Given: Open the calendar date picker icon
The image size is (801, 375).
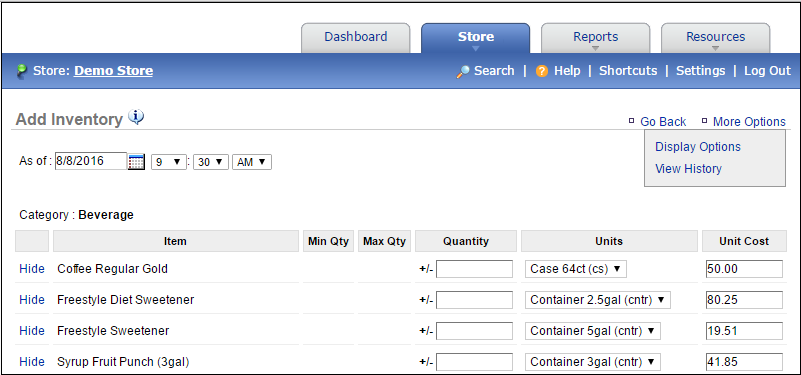Looking at the screenshot, I should pos(136,162).
